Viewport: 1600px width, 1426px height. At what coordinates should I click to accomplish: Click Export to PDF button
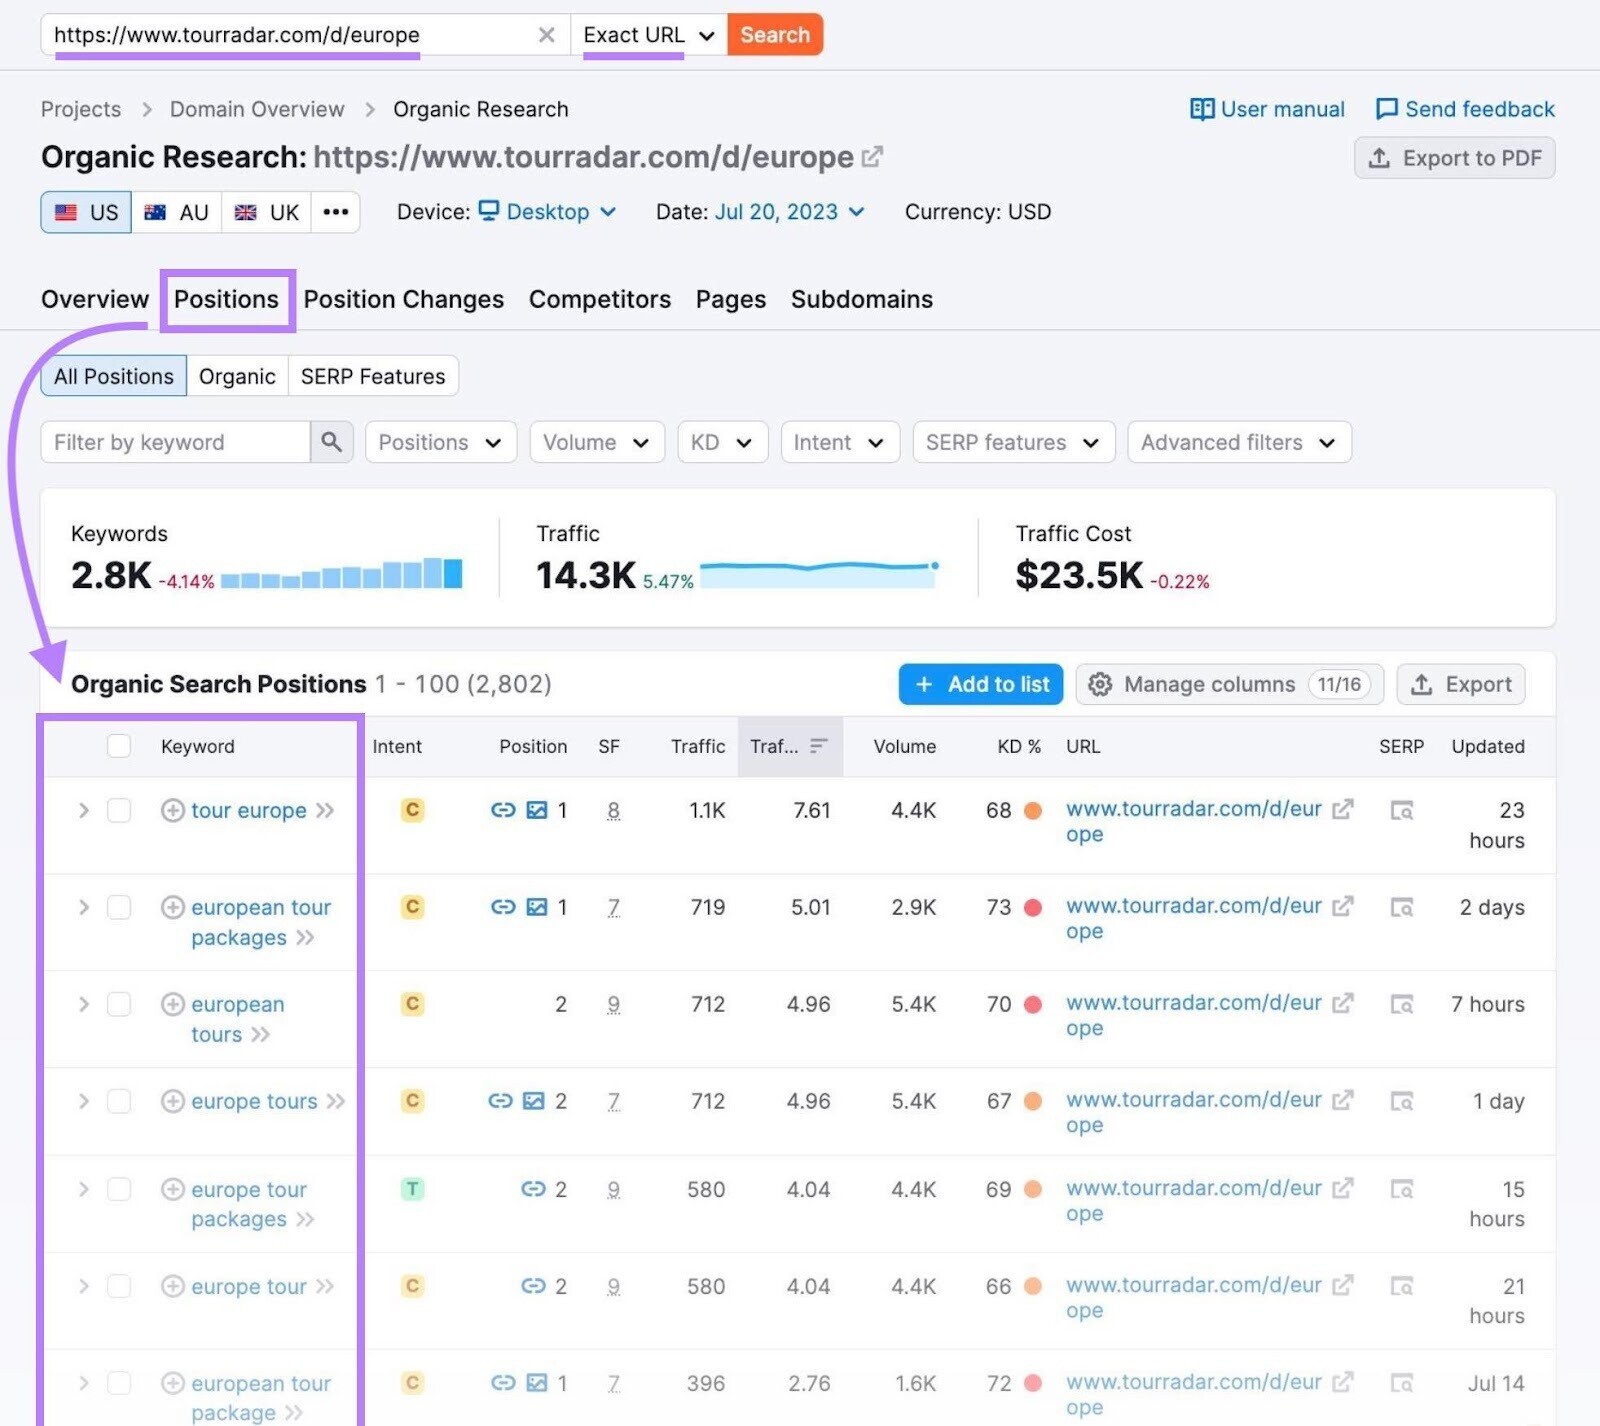coord(1455,158)
